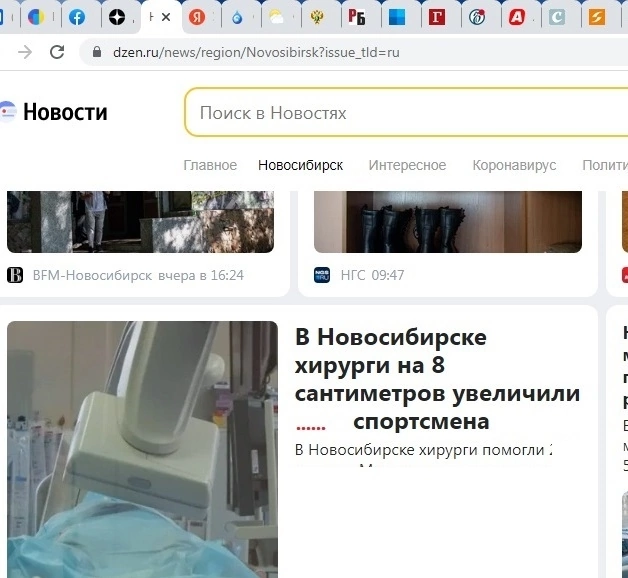Viewport: 628px width, 578px height.
Task: Click the Новости logo icon
Action: (x=8, y=111)
